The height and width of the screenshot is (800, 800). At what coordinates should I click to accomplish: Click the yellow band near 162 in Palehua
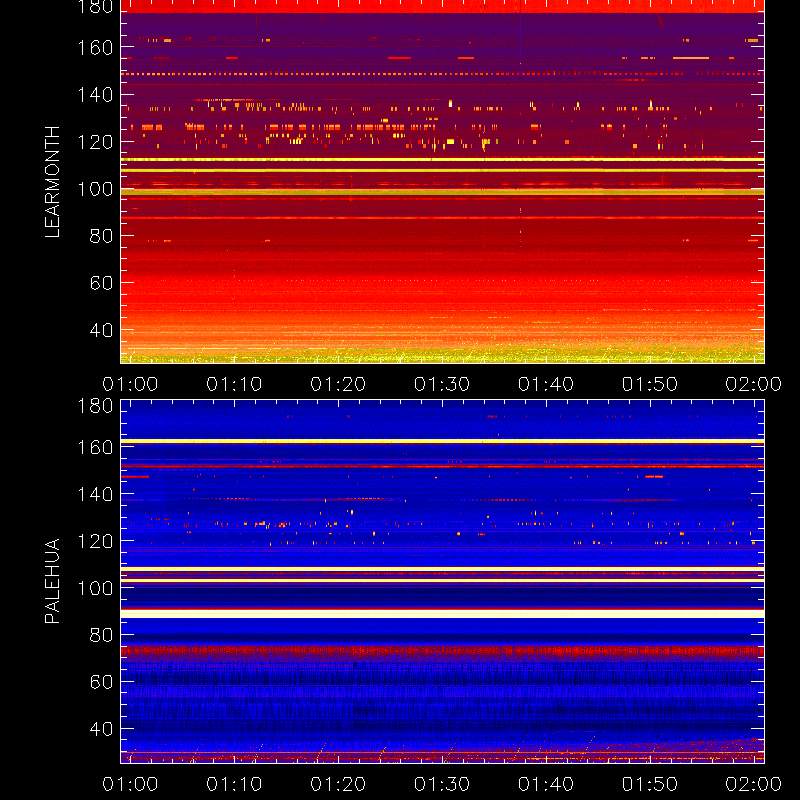point(442,441)
